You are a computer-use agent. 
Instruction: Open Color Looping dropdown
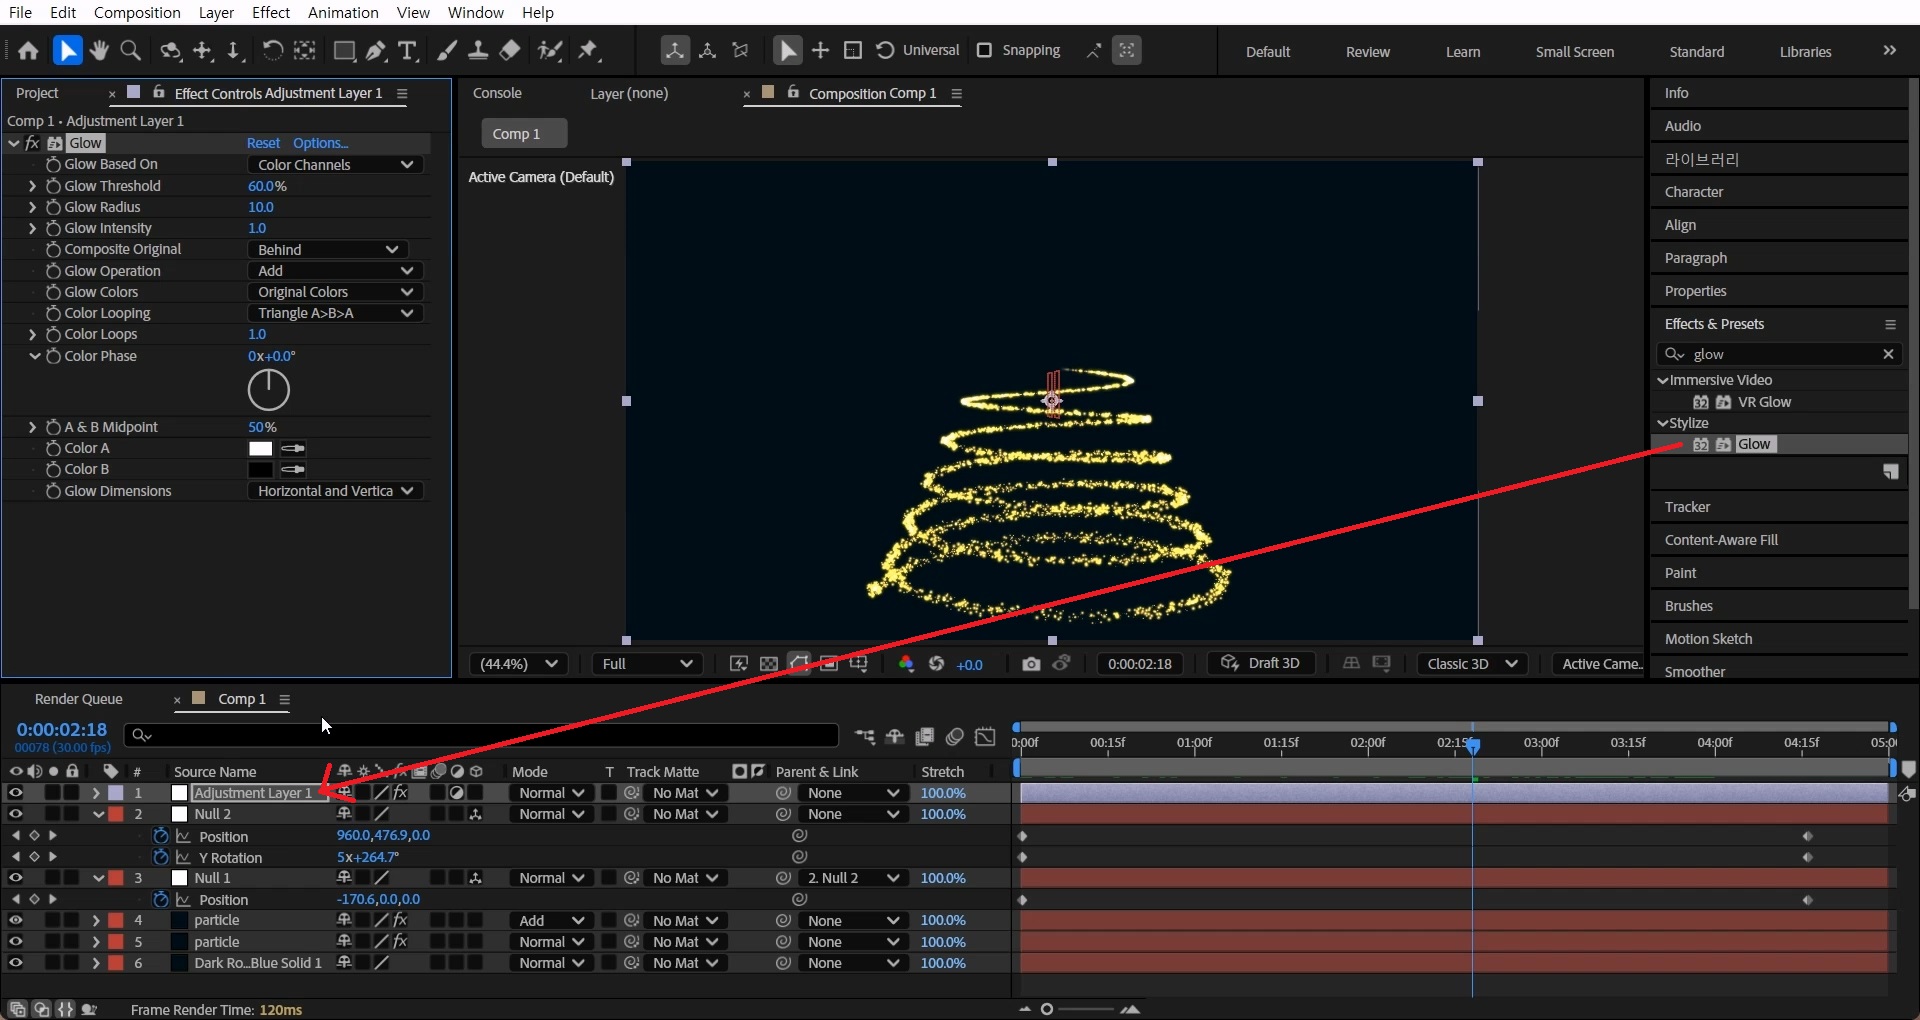coord(335,313)
